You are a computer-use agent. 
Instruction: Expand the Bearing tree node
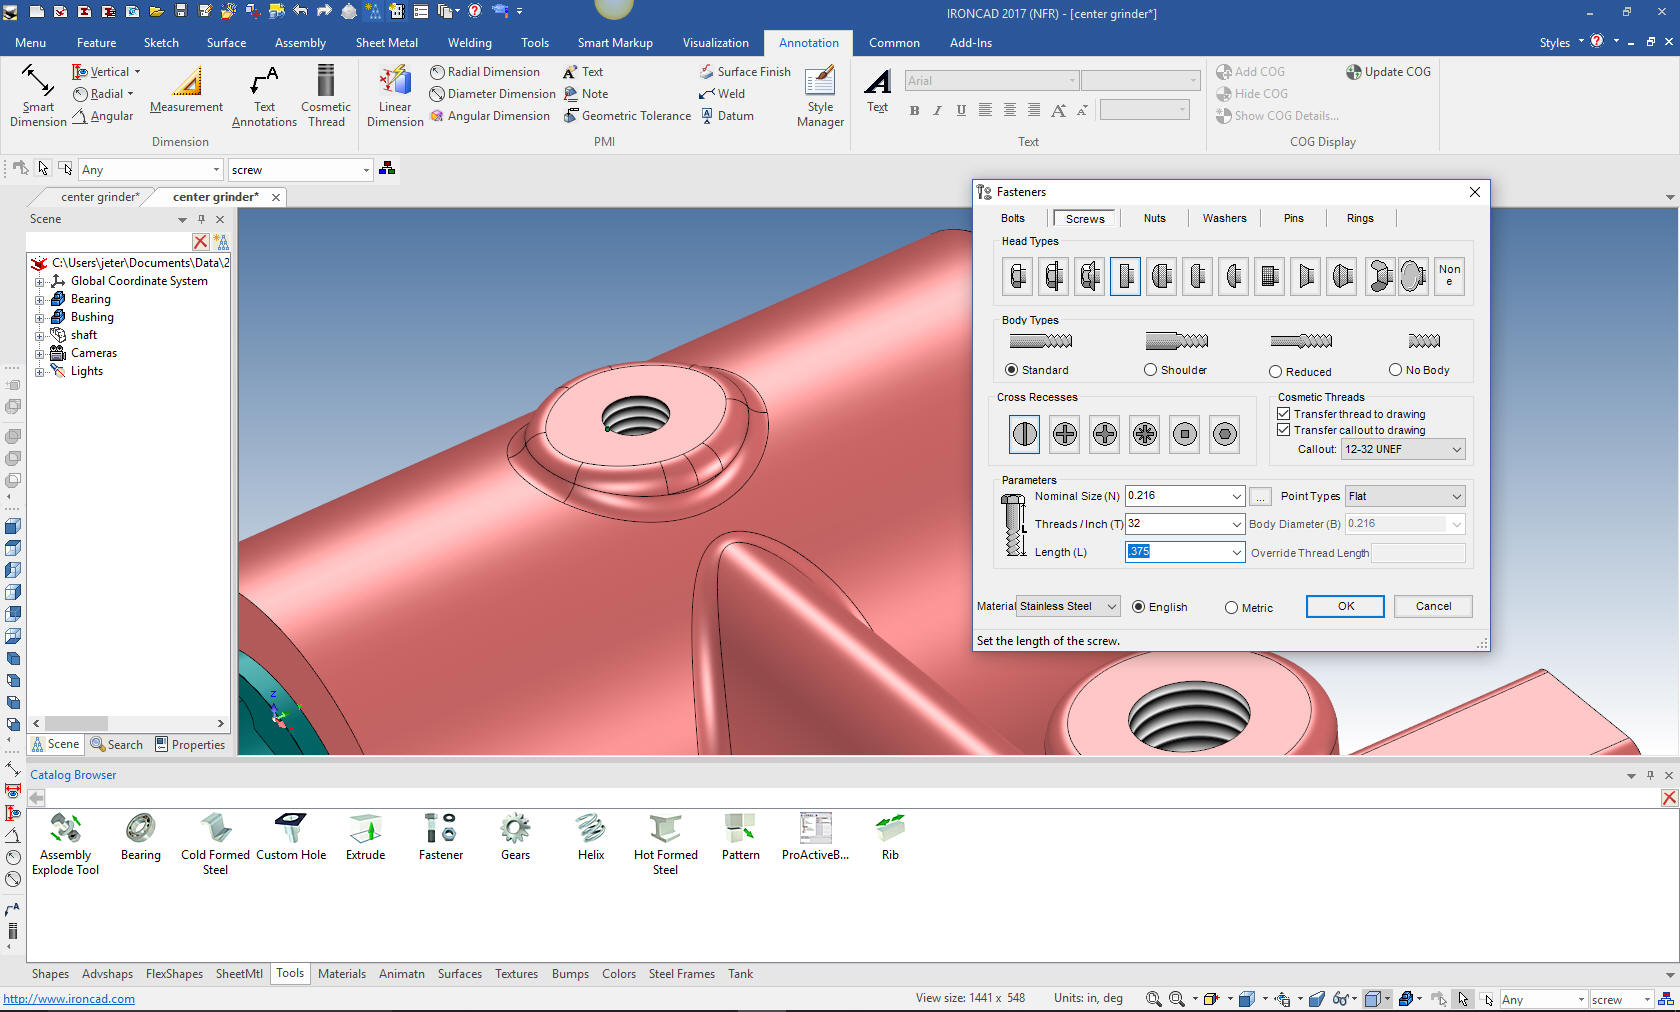point(39,299)
